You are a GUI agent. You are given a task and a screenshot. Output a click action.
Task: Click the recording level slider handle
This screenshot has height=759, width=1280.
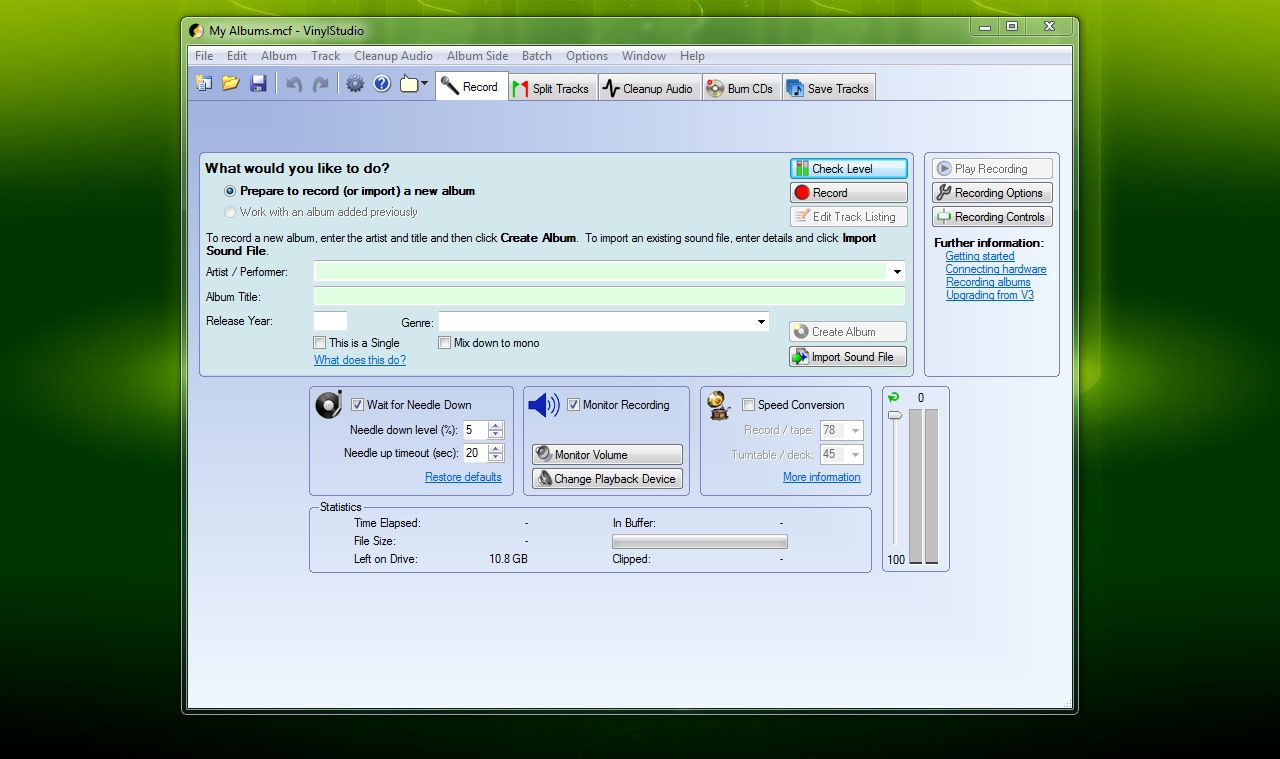[x=895, y=415]
